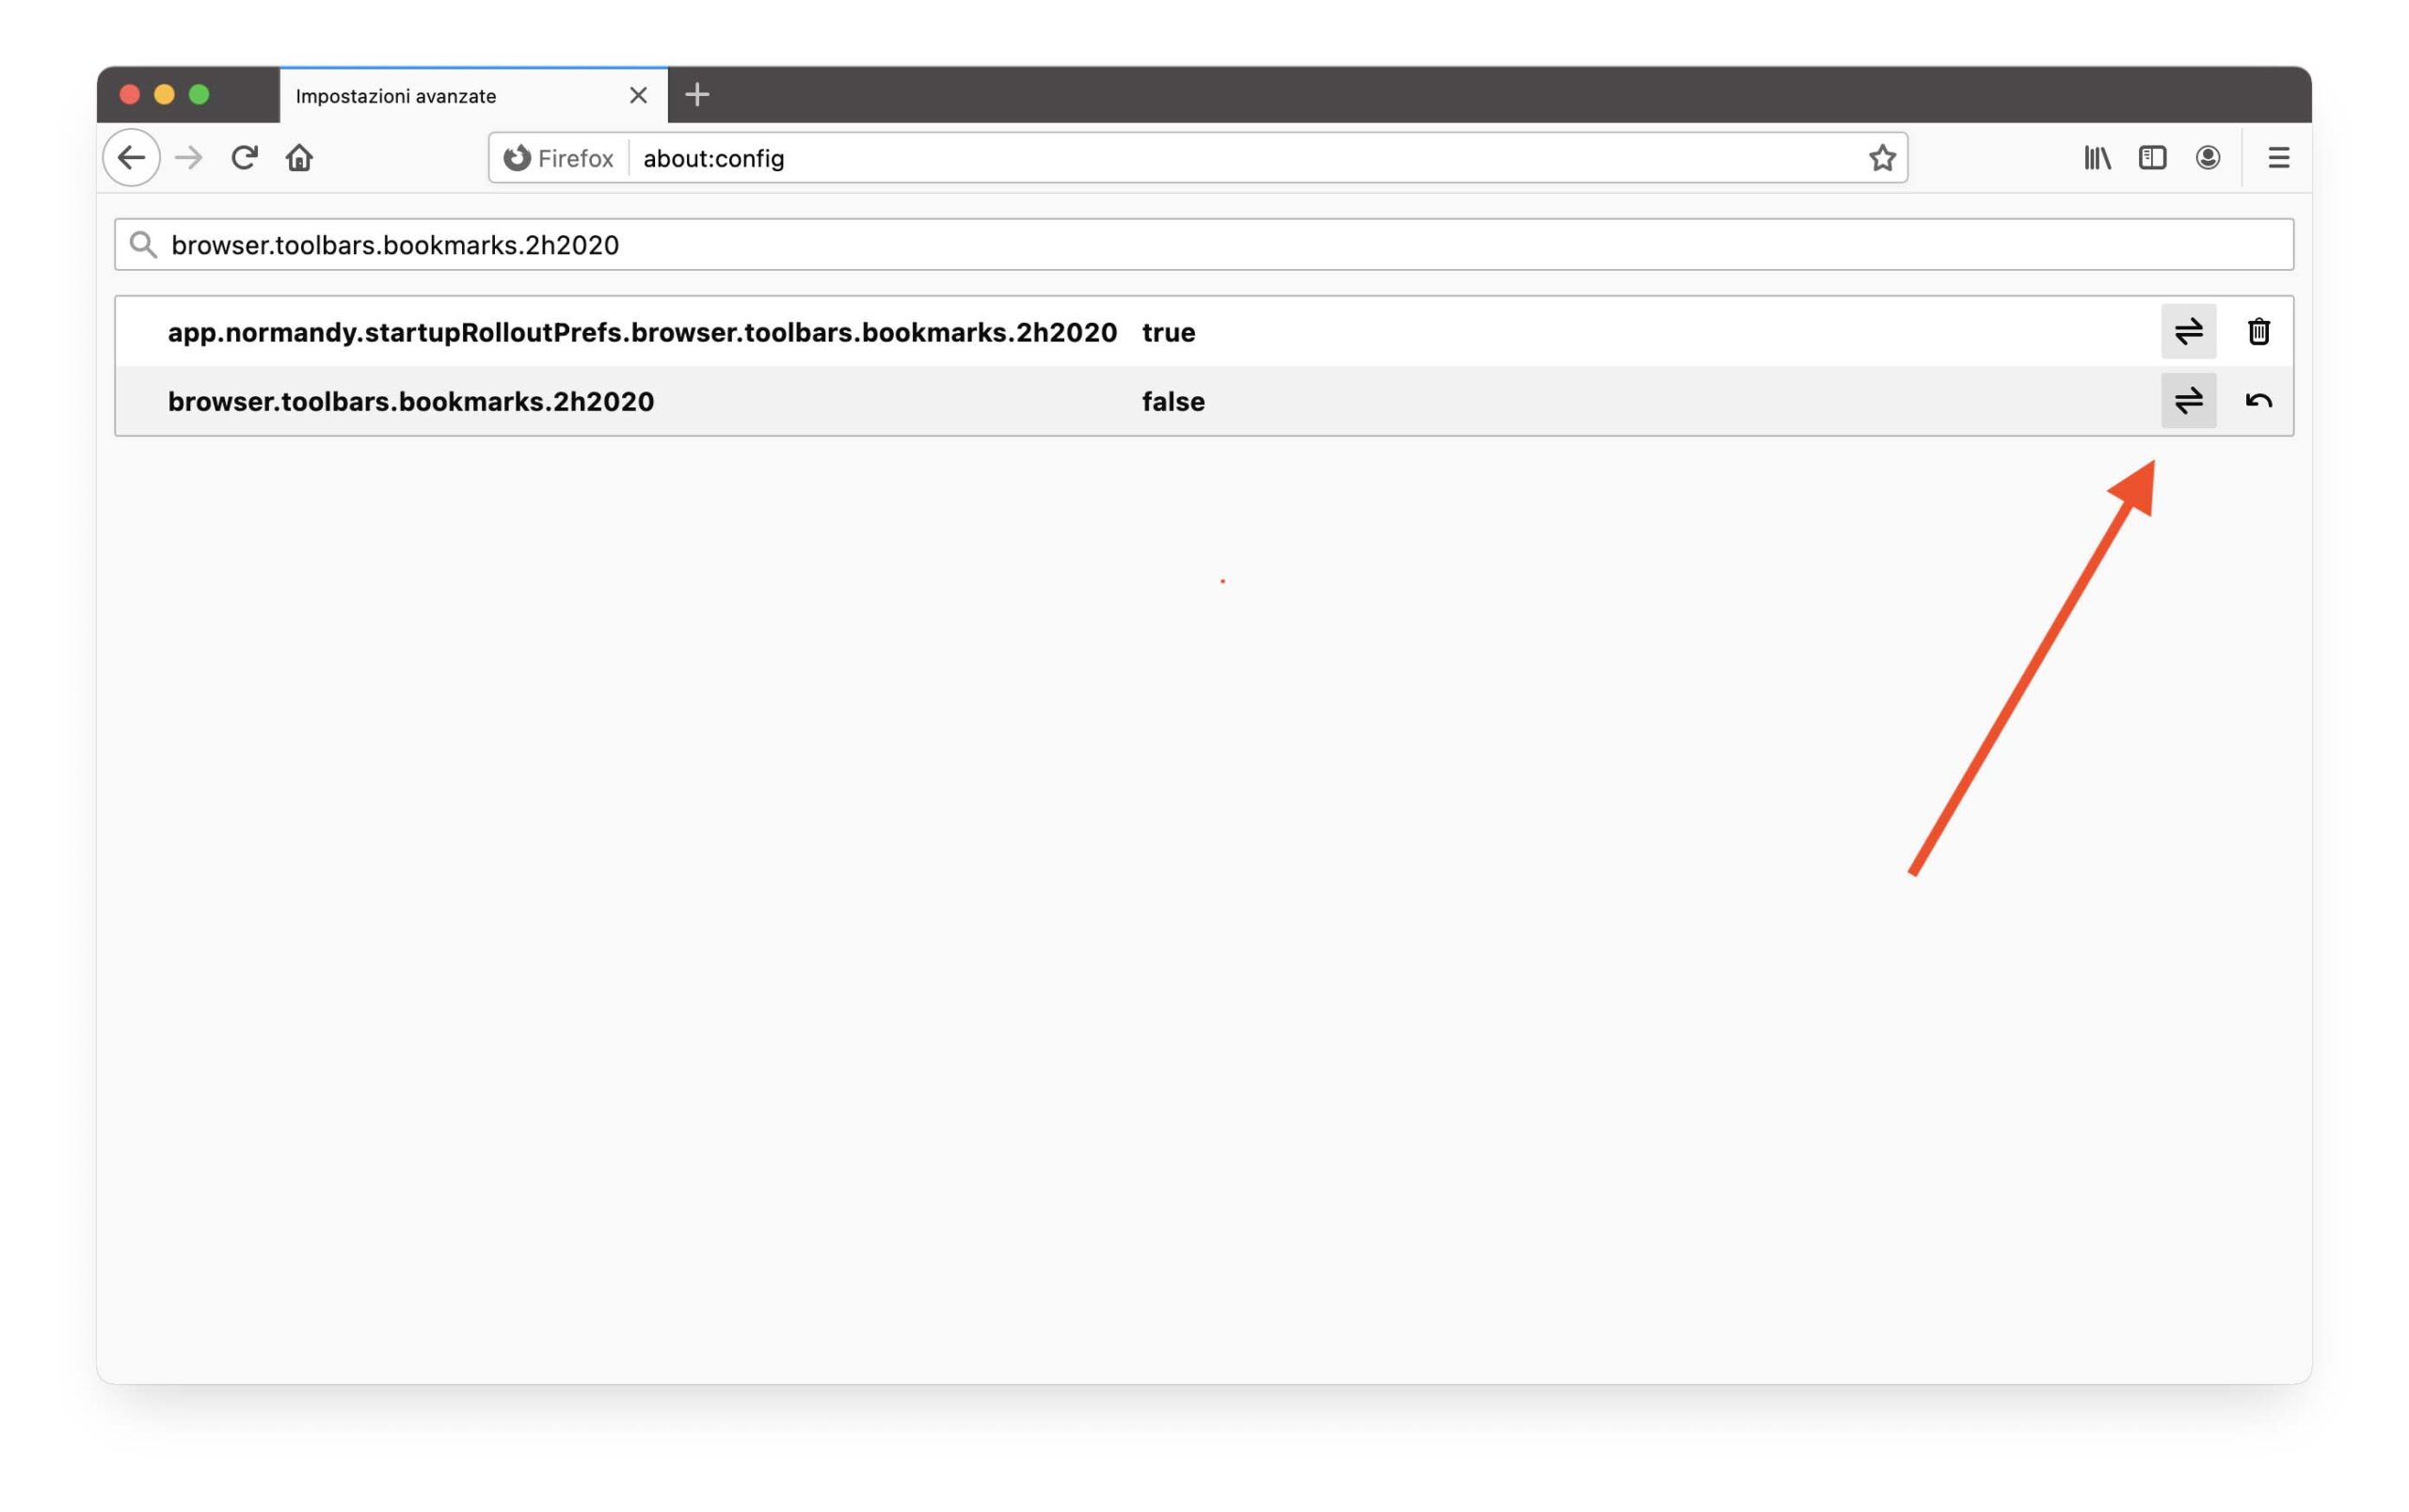Toggle browser.toolbars.bookmarks.2h2020 preference value
This screenshot has width=2409, height=1512.
coord(2188,401)
